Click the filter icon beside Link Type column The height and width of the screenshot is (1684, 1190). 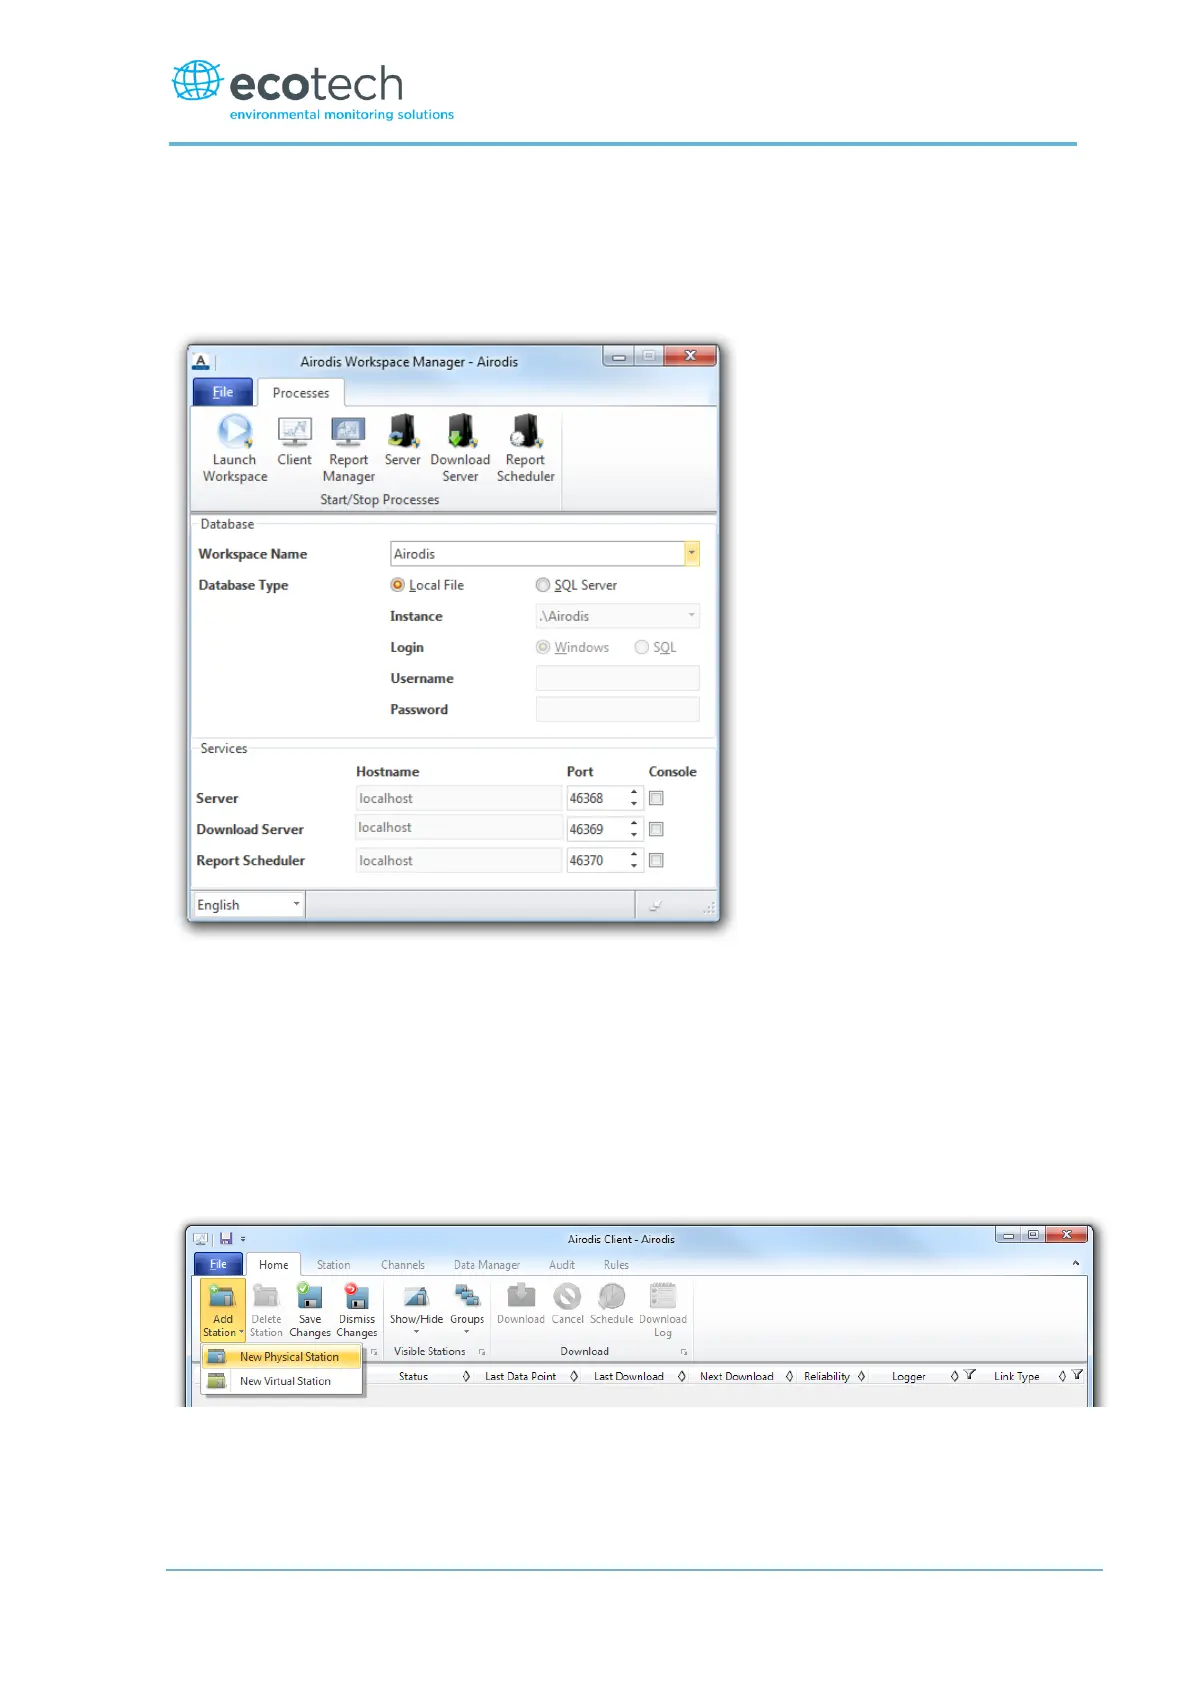tap(1077, 1375)
